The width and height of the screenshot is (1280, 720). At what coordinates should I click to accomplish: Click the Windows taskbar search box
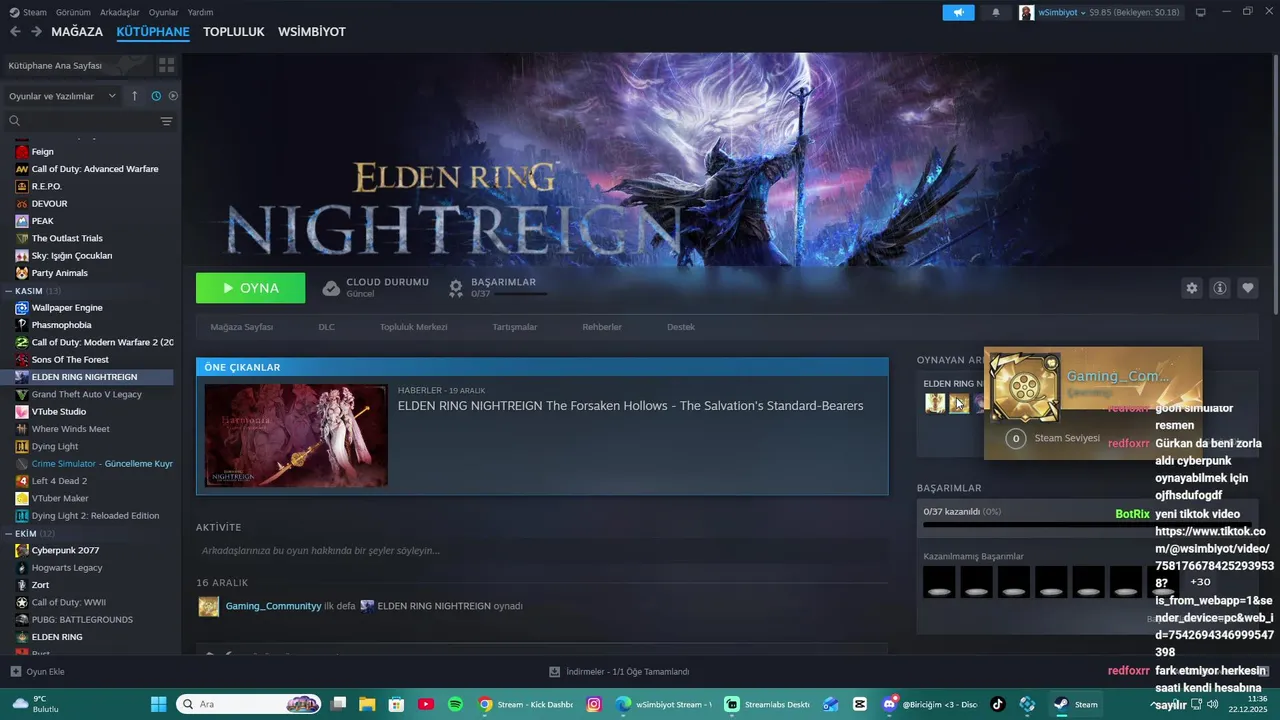pos(249,704)
